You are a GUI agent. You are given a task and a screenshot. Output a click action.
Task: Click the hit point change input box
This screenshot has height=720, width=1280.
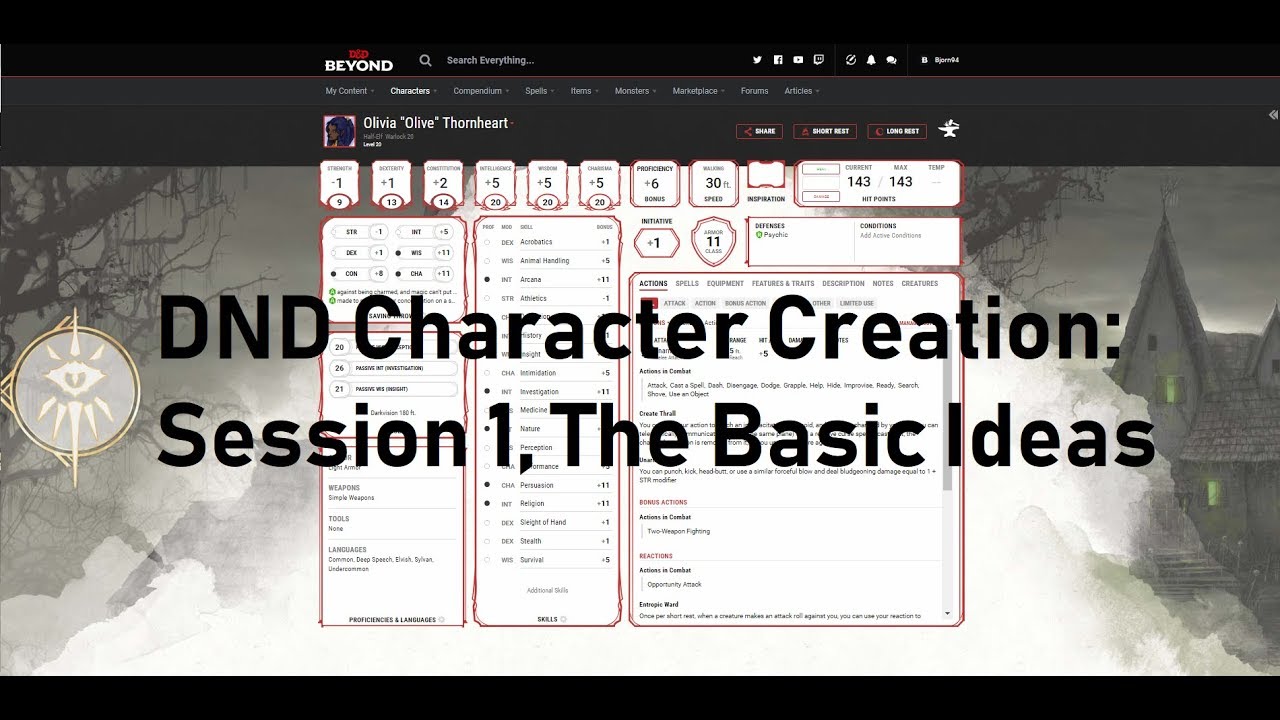click(x=820, y=183)
